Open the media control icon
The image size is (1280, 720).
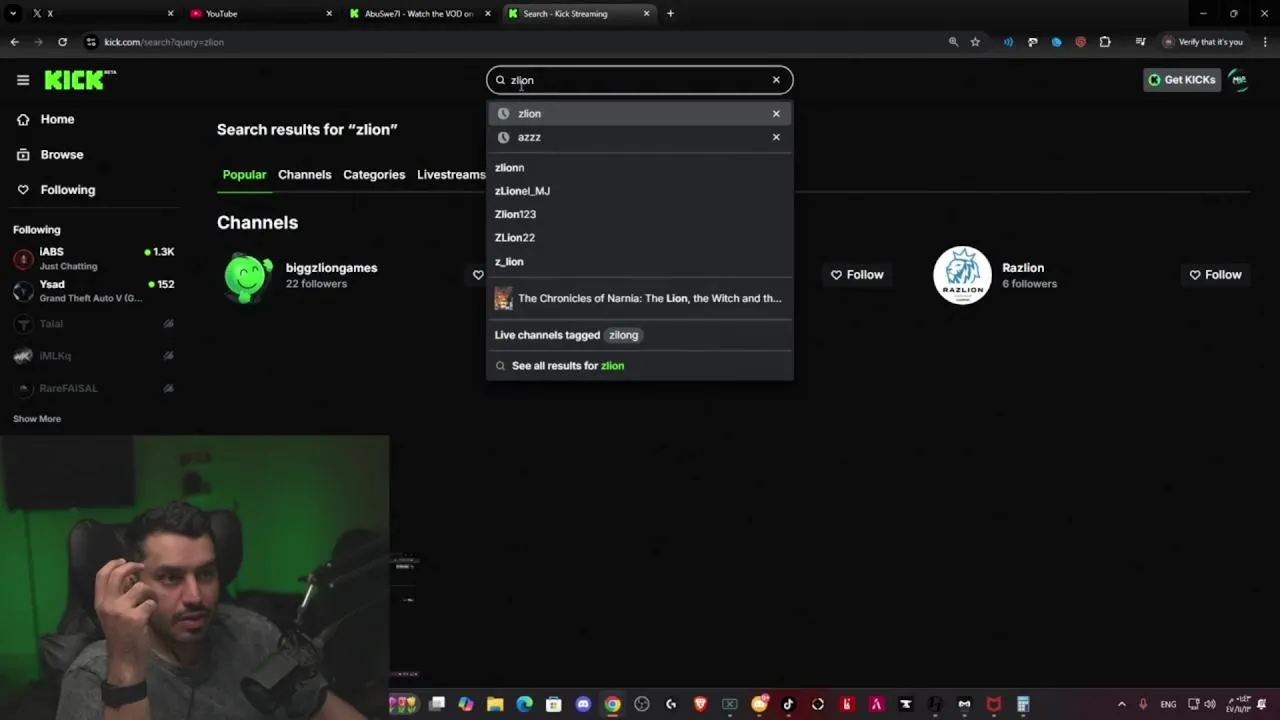point(1140,42)
